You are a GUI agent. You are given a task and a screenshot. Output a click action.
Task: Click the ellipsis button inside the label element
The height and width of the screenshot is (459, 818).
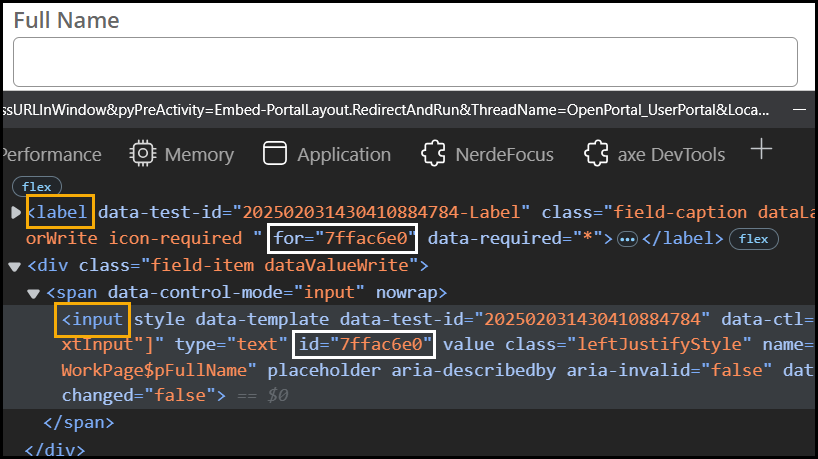pyautogui.click(x=627, y=239)
